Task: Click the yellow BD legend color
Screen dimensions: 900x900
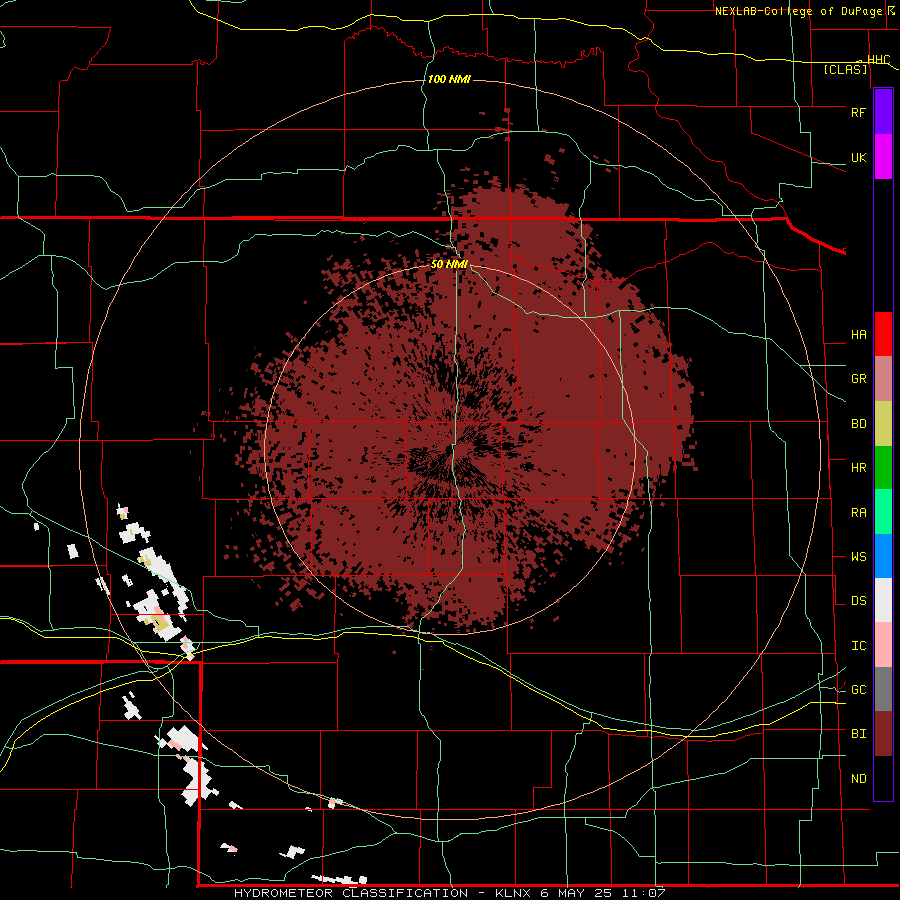Action: point(883,424)
